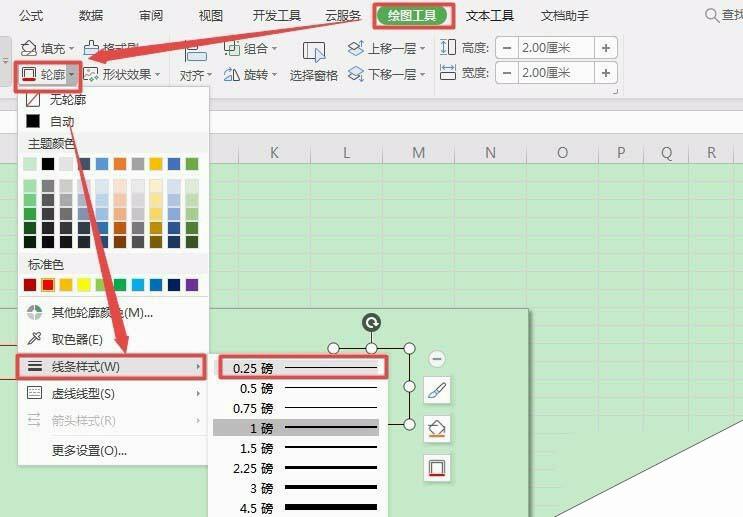The image size is (743, 517).
Task: Click the 旋转 rotate icon
Action: pyautogui.click(x=231, y=74)
